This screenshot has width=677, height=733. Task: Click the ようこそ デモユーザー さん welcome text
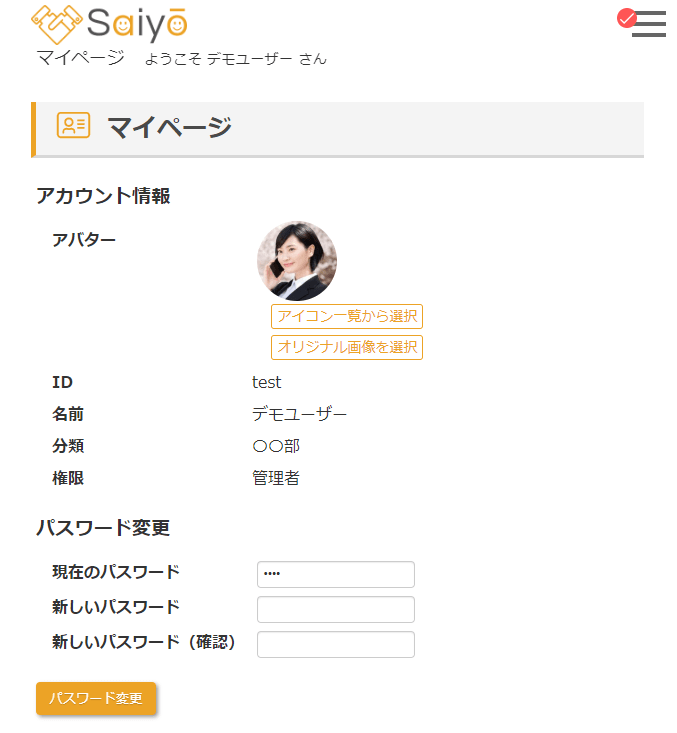pos(235,59)
